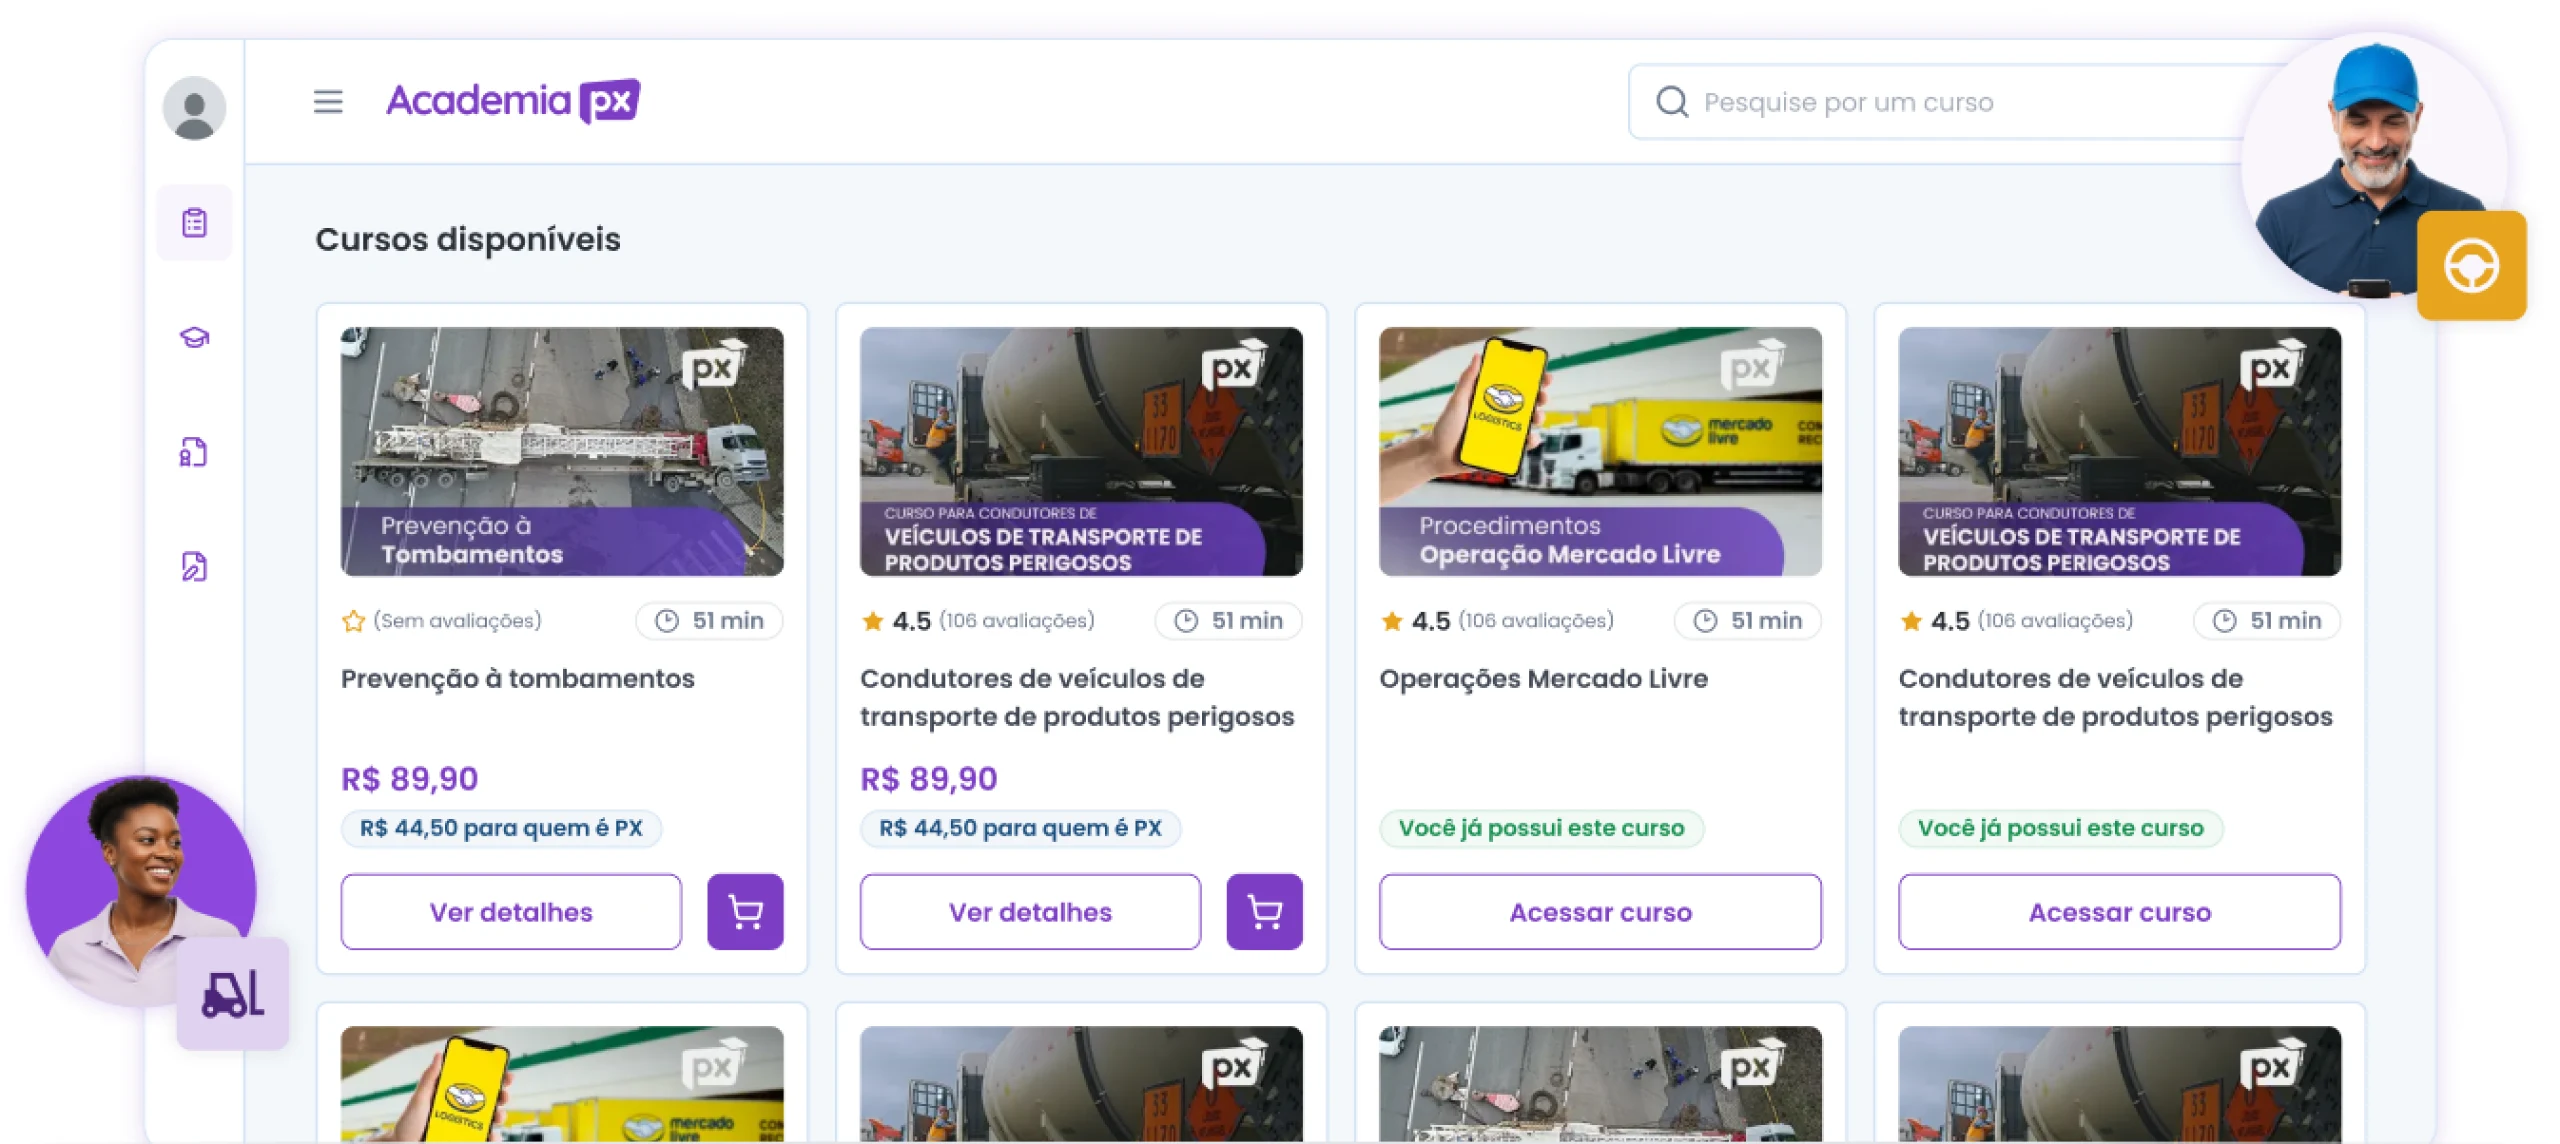Click the clock icon on Prevenção à tombamentos card
The width and height of the screenshot is (2560, 1144).
666,621
